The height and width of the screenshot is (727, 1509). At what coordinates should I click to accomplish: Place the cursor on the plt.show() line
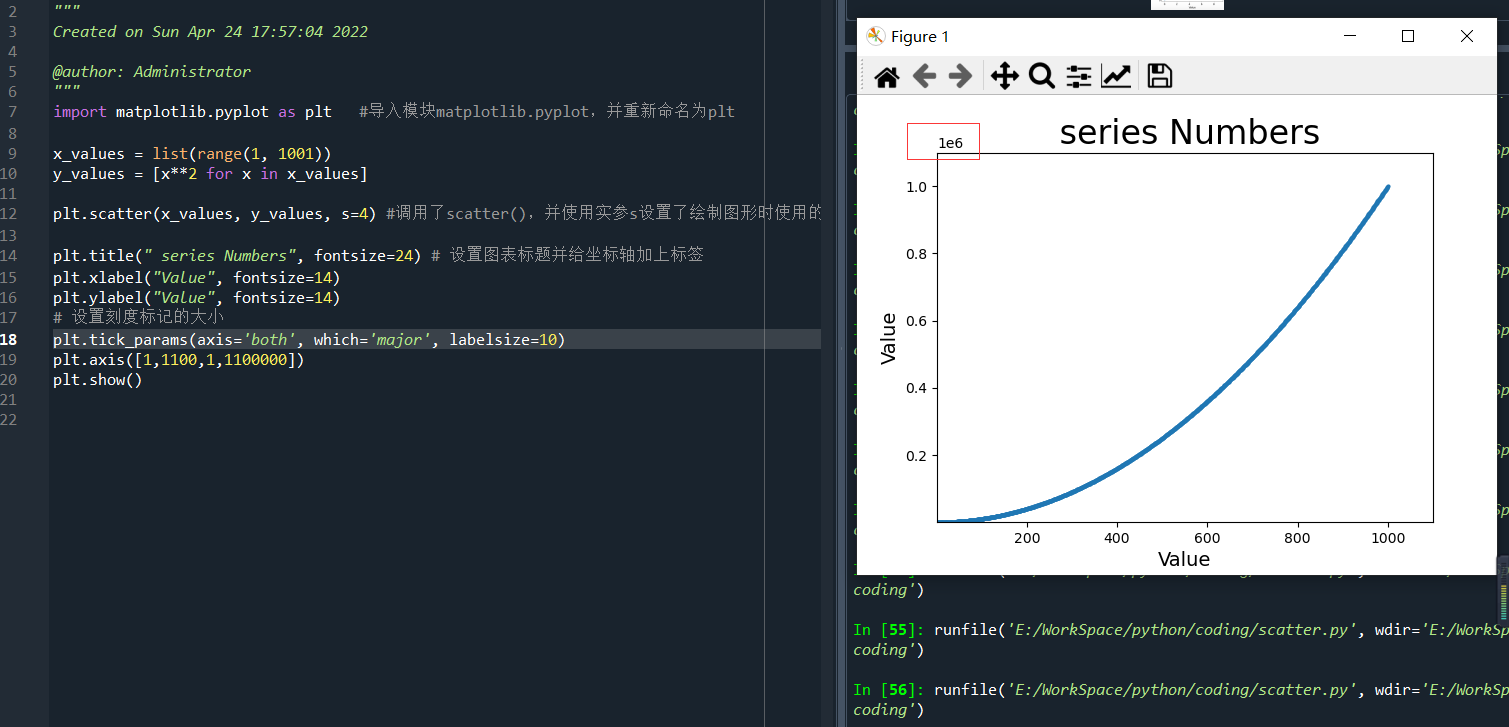[96, 379]
